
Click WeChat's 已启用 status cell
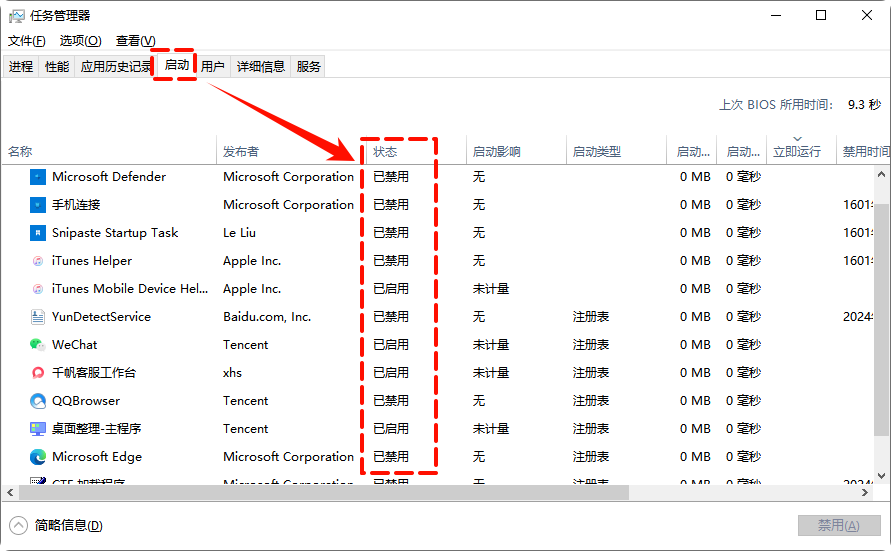pyautogui.click(x=391, y=345)
